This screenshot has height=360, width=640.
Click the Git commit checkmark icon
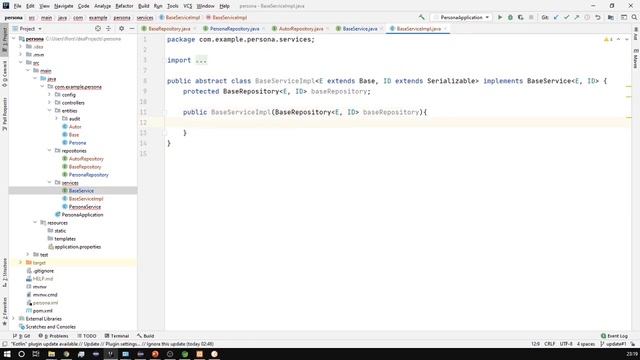tap(567, 18)
